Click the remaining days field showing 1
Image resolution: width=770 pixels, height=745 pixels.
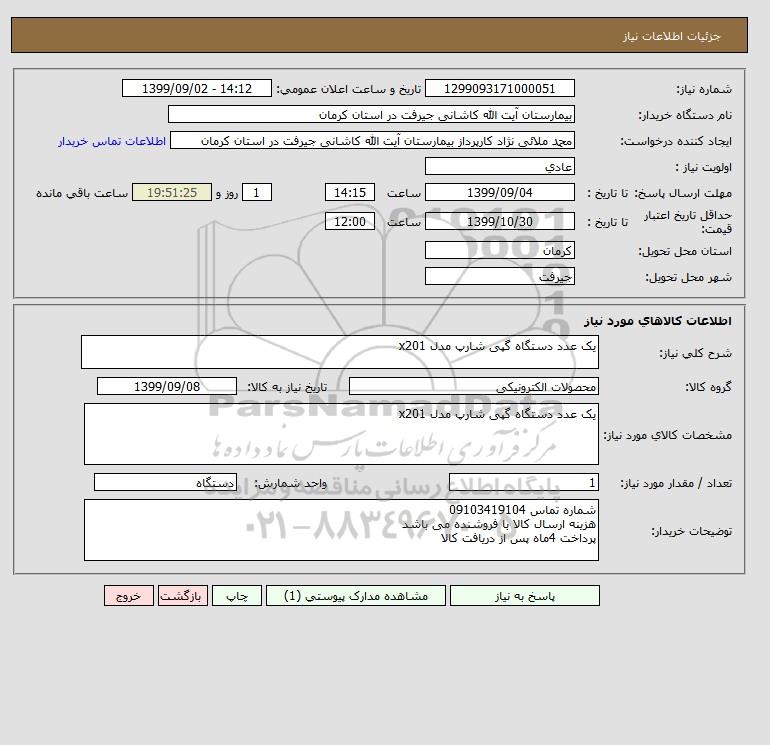(257, 193)
